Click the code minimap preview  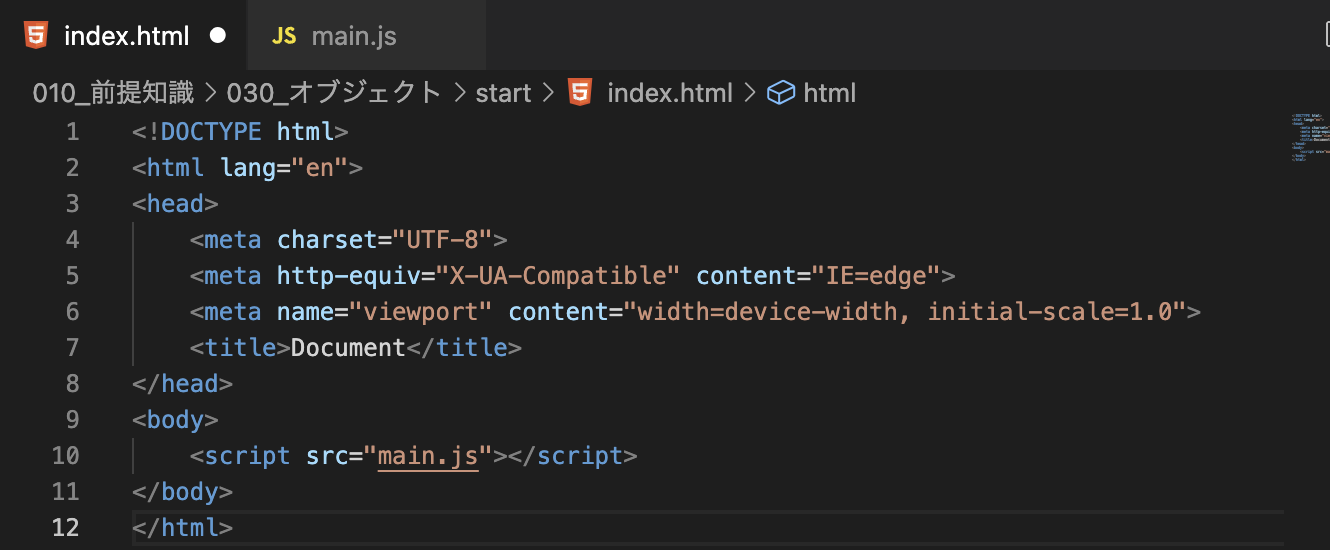[x=1308, y=138]
